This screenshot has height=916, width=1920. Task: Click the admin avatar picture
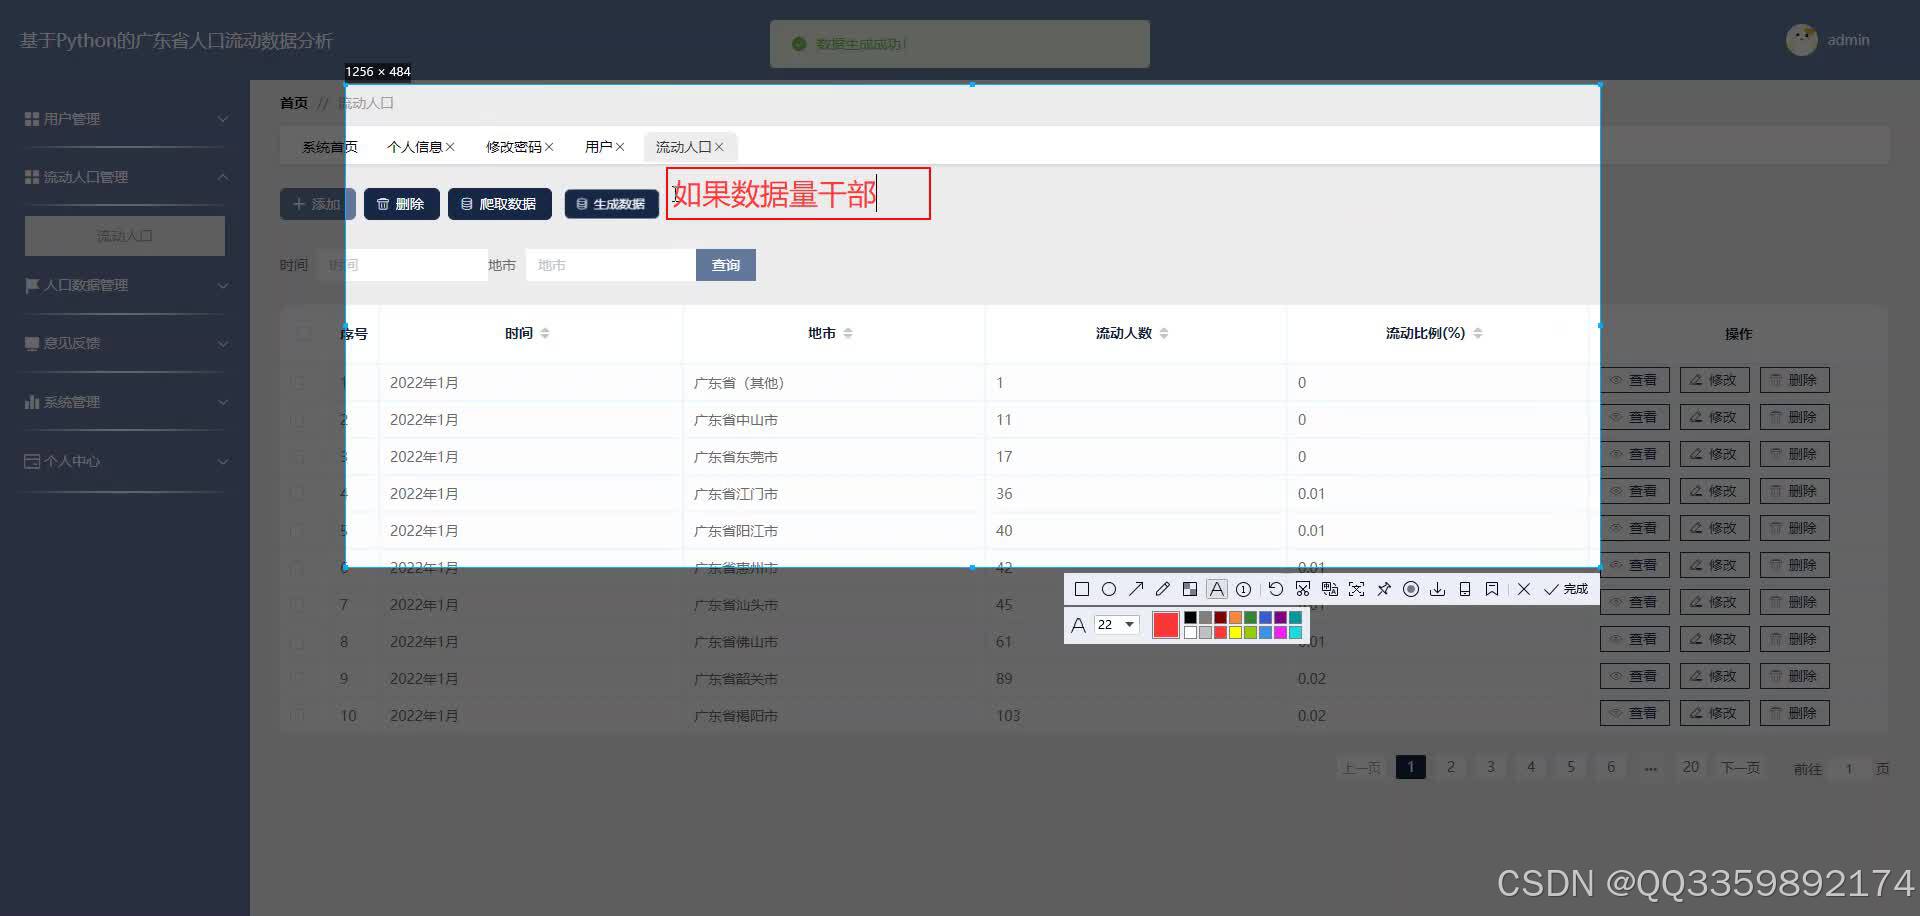(1801, 40)
